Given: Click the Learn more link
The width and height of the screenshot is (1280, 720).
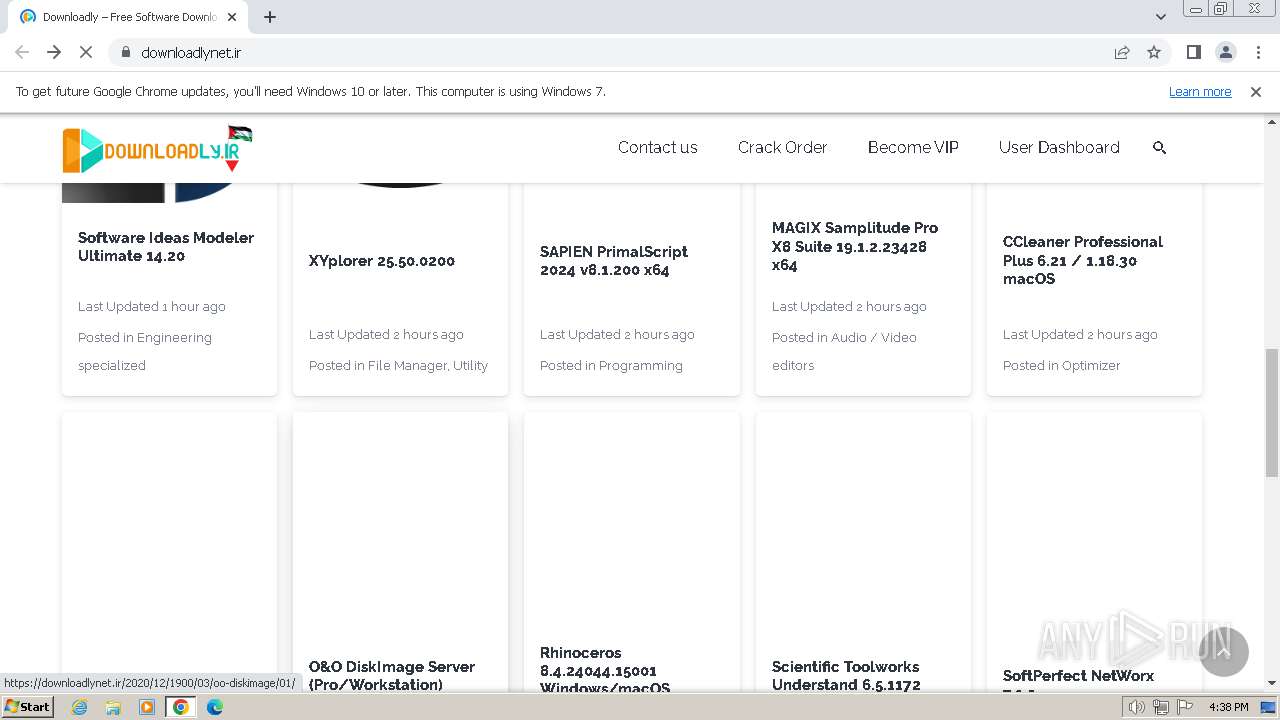Looking at the screenshot, I should (1200, 91).
